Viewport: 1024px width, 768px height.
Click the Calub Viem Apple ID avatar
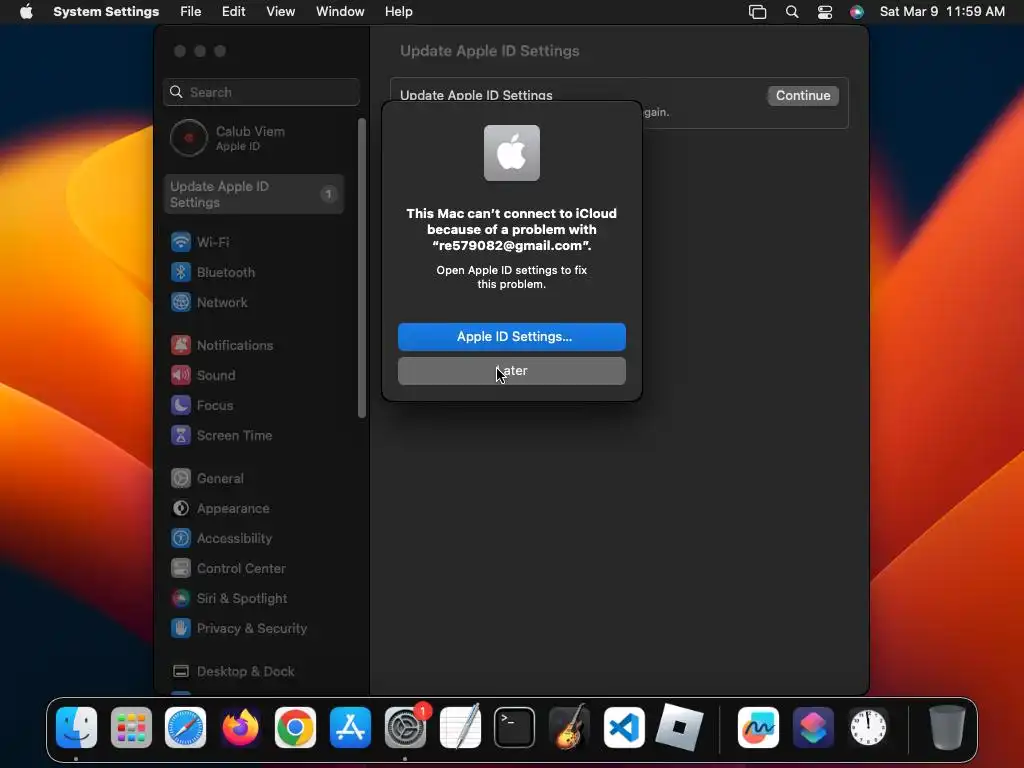tap(189, 138)
